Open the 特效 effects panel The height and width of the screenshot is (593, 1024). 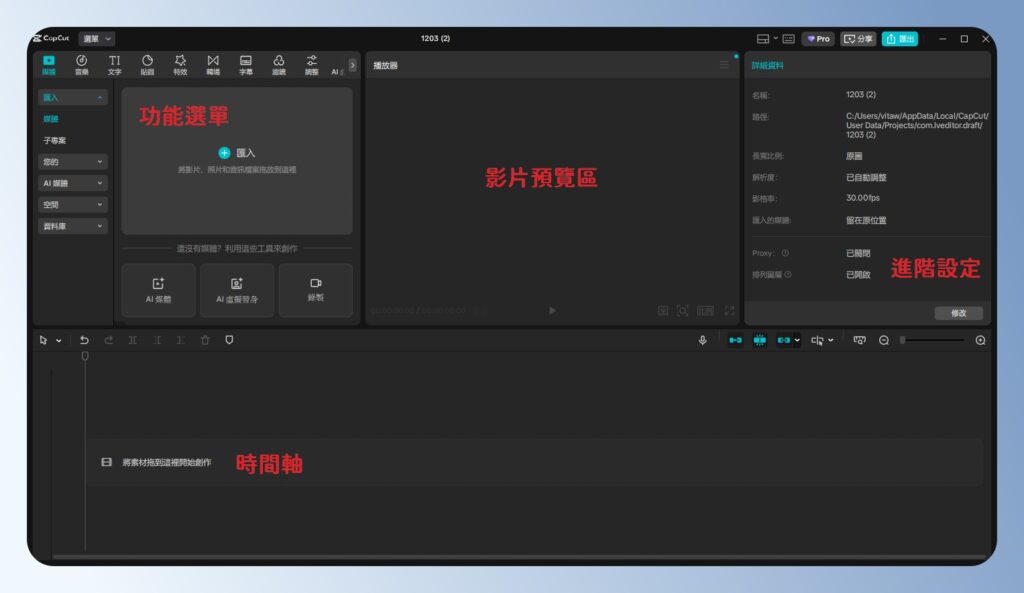coord(180,65)
